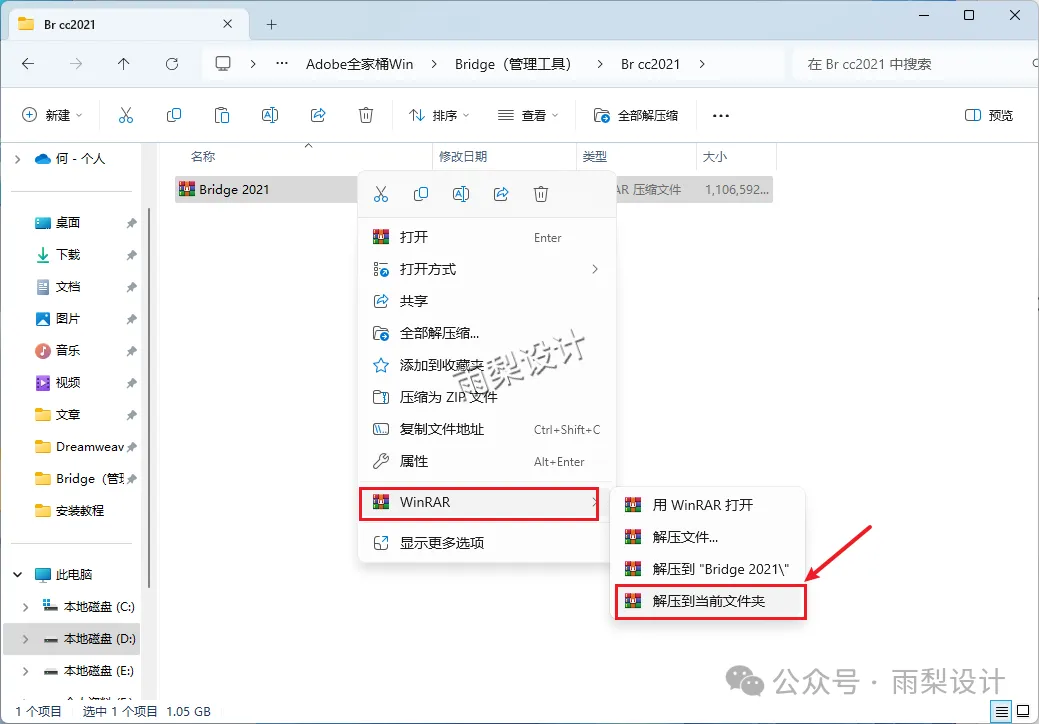Click the chevron after Adobe全家桶Win in the address bar
The height and width of the screenshot is (724, 1039).
pos(434,64)
